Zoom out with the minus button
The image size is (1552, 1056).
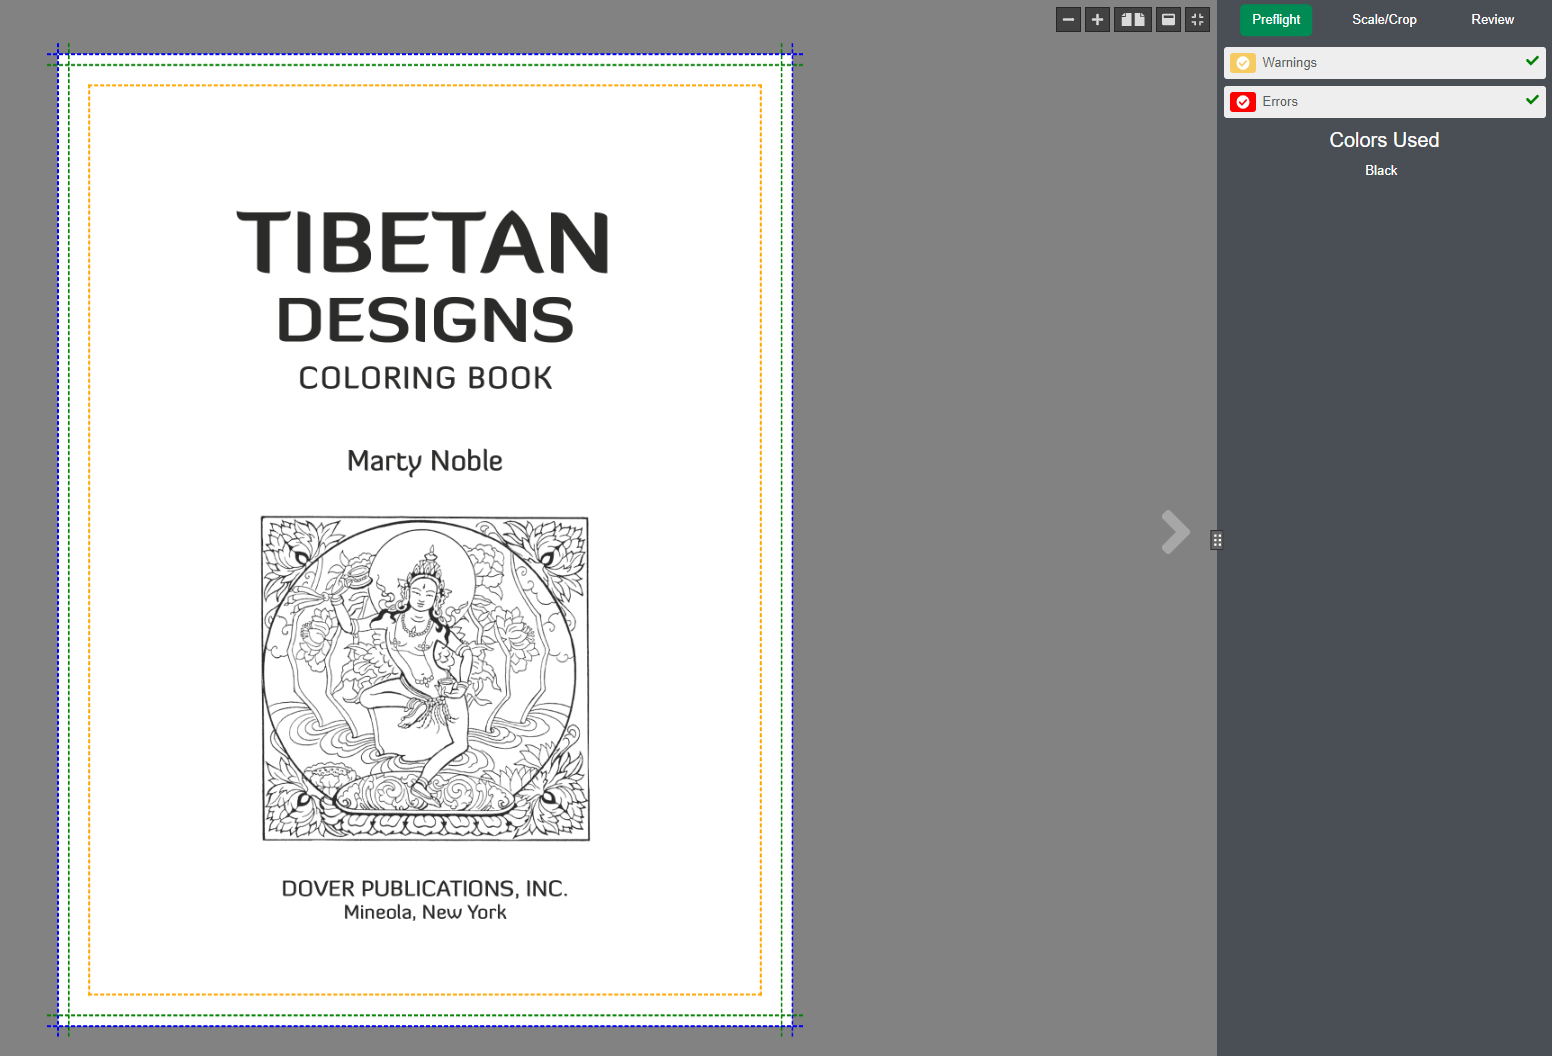pos(1068,20)
